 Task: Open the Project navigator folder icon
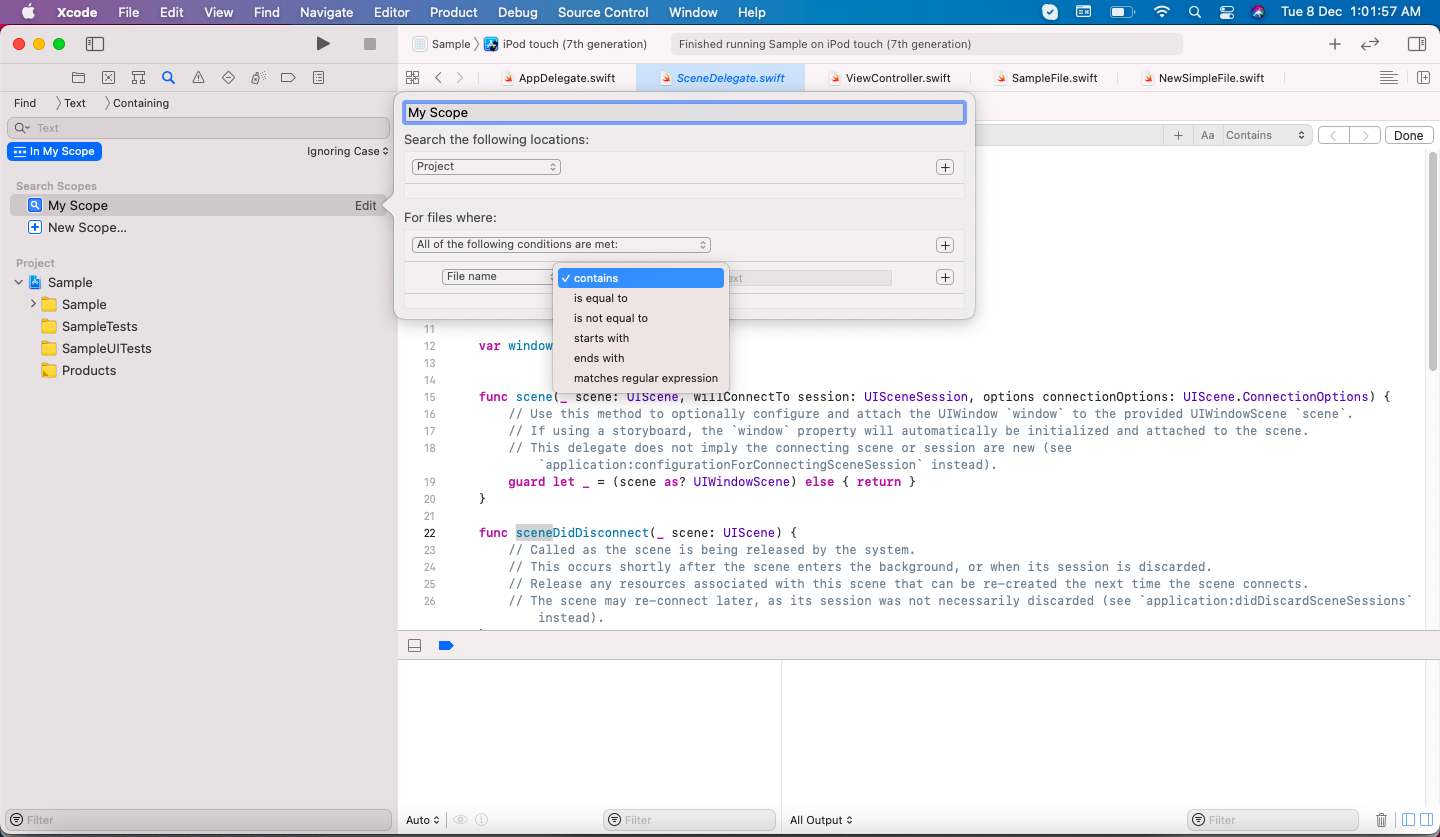(79, 78)
